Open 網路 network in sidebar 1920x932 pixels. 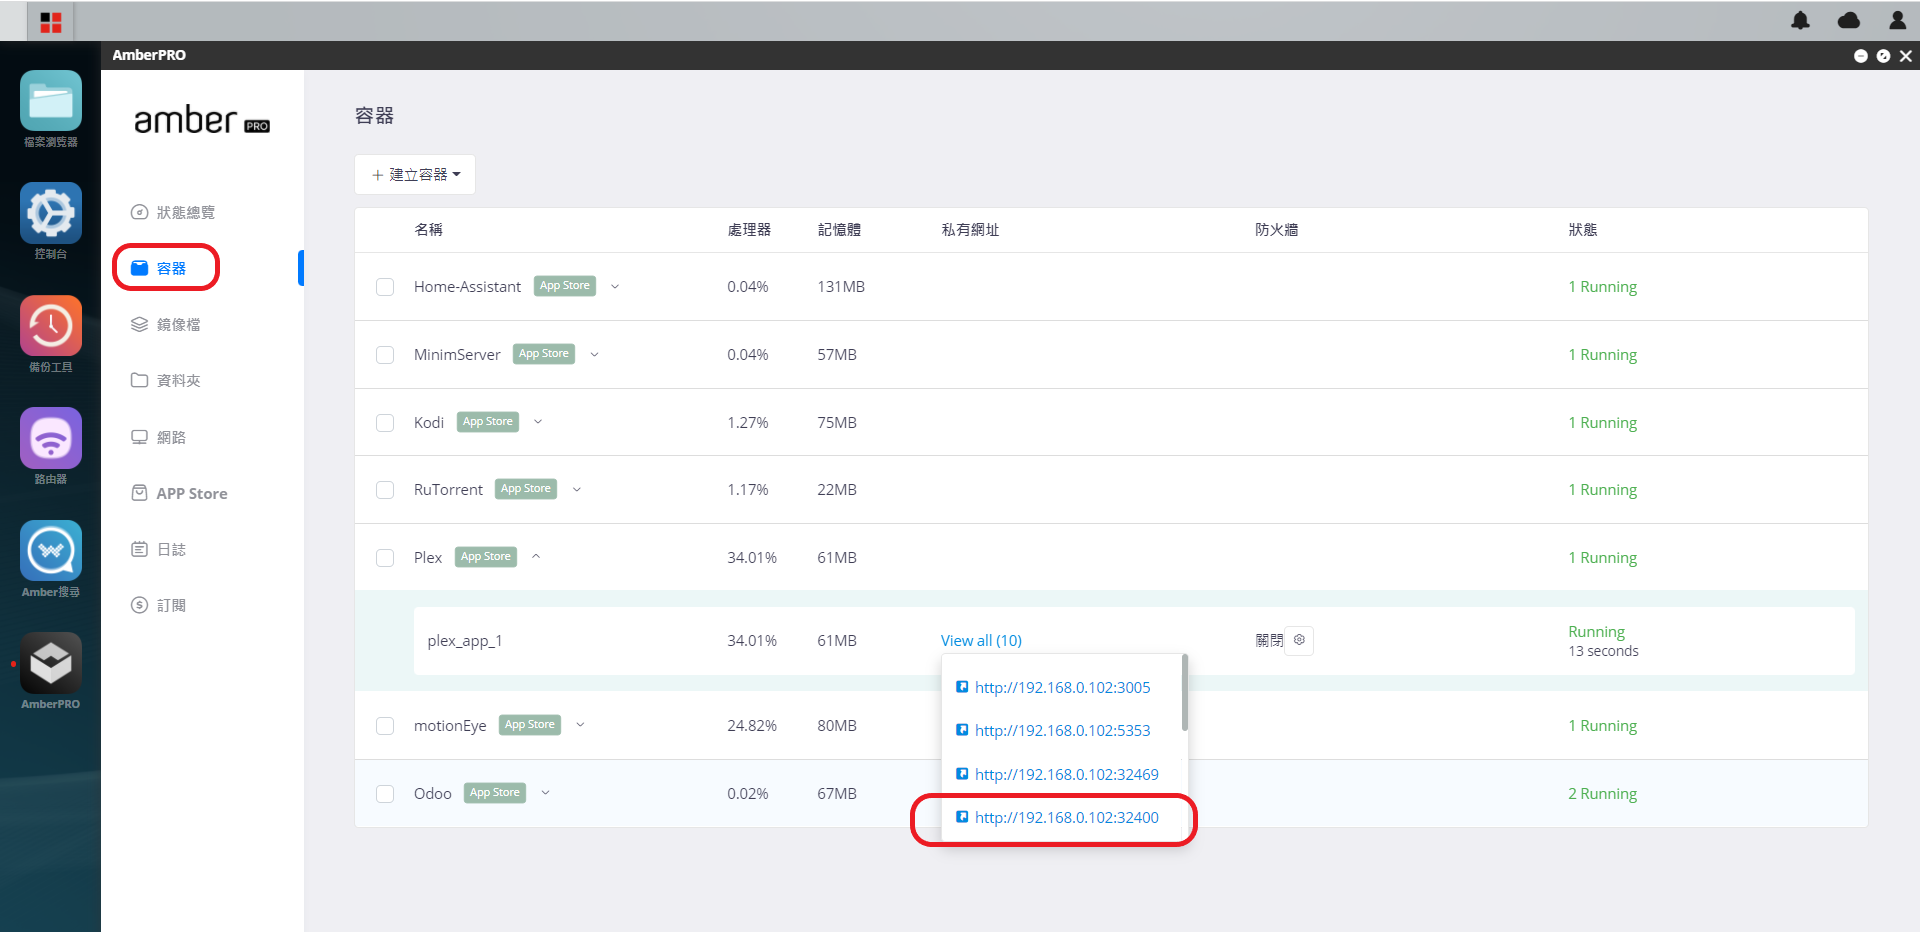pos(159,437)
